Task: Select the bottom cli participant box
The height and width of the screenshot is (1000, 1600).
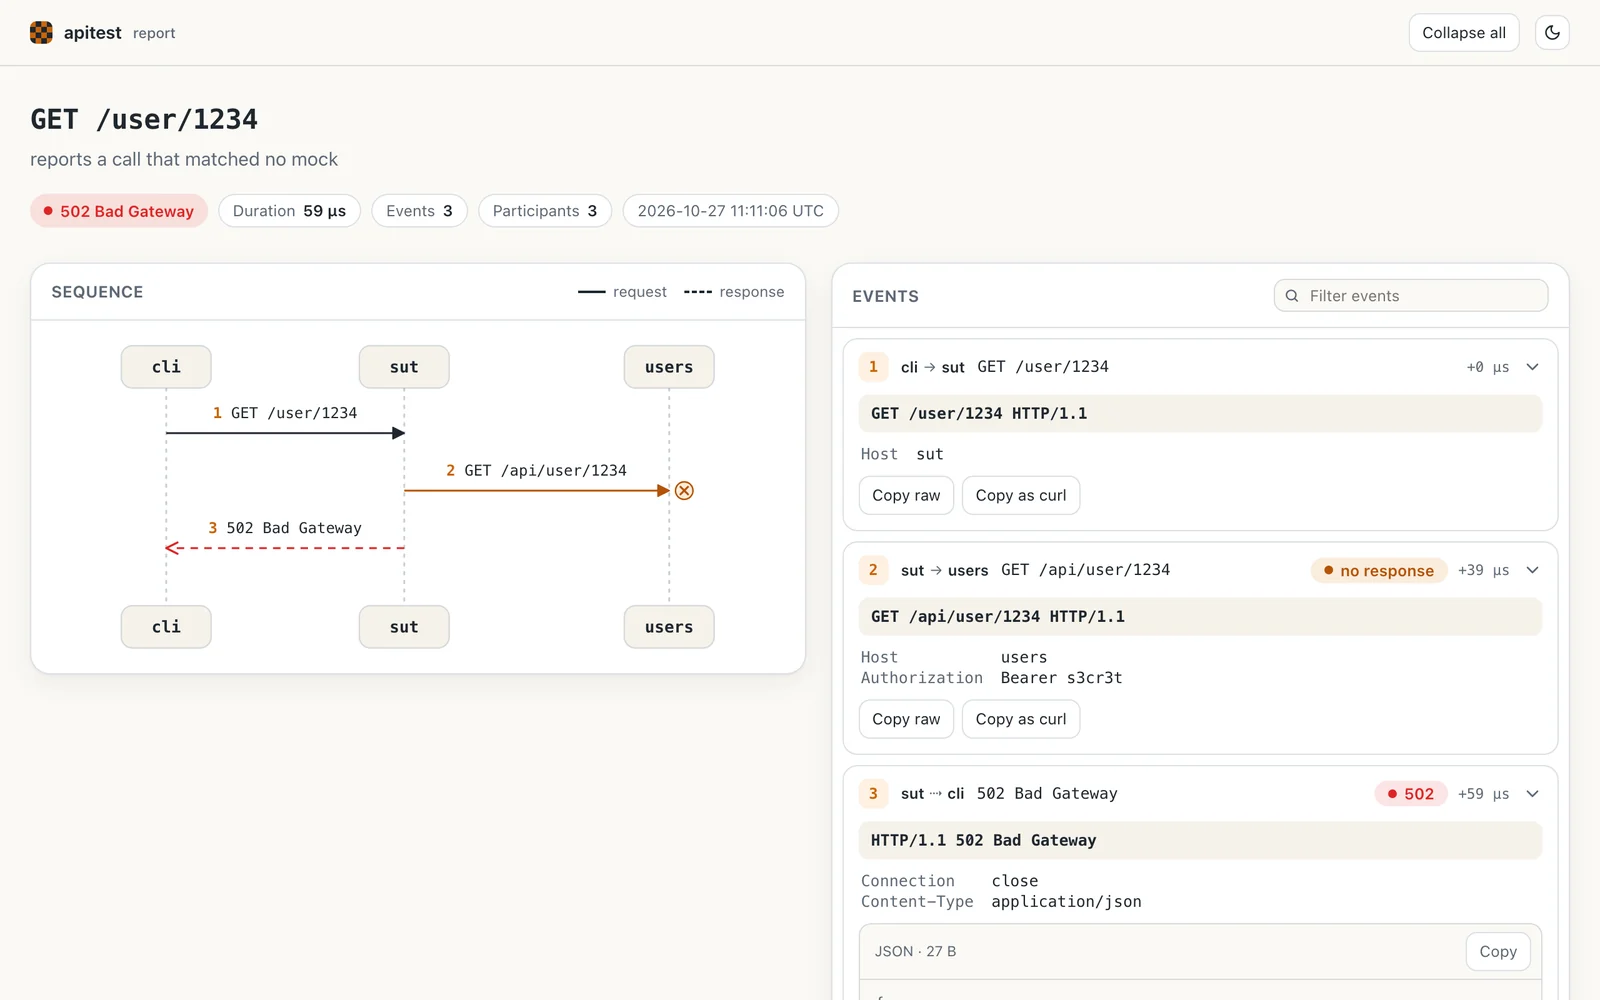Action: tap(166, 627)
